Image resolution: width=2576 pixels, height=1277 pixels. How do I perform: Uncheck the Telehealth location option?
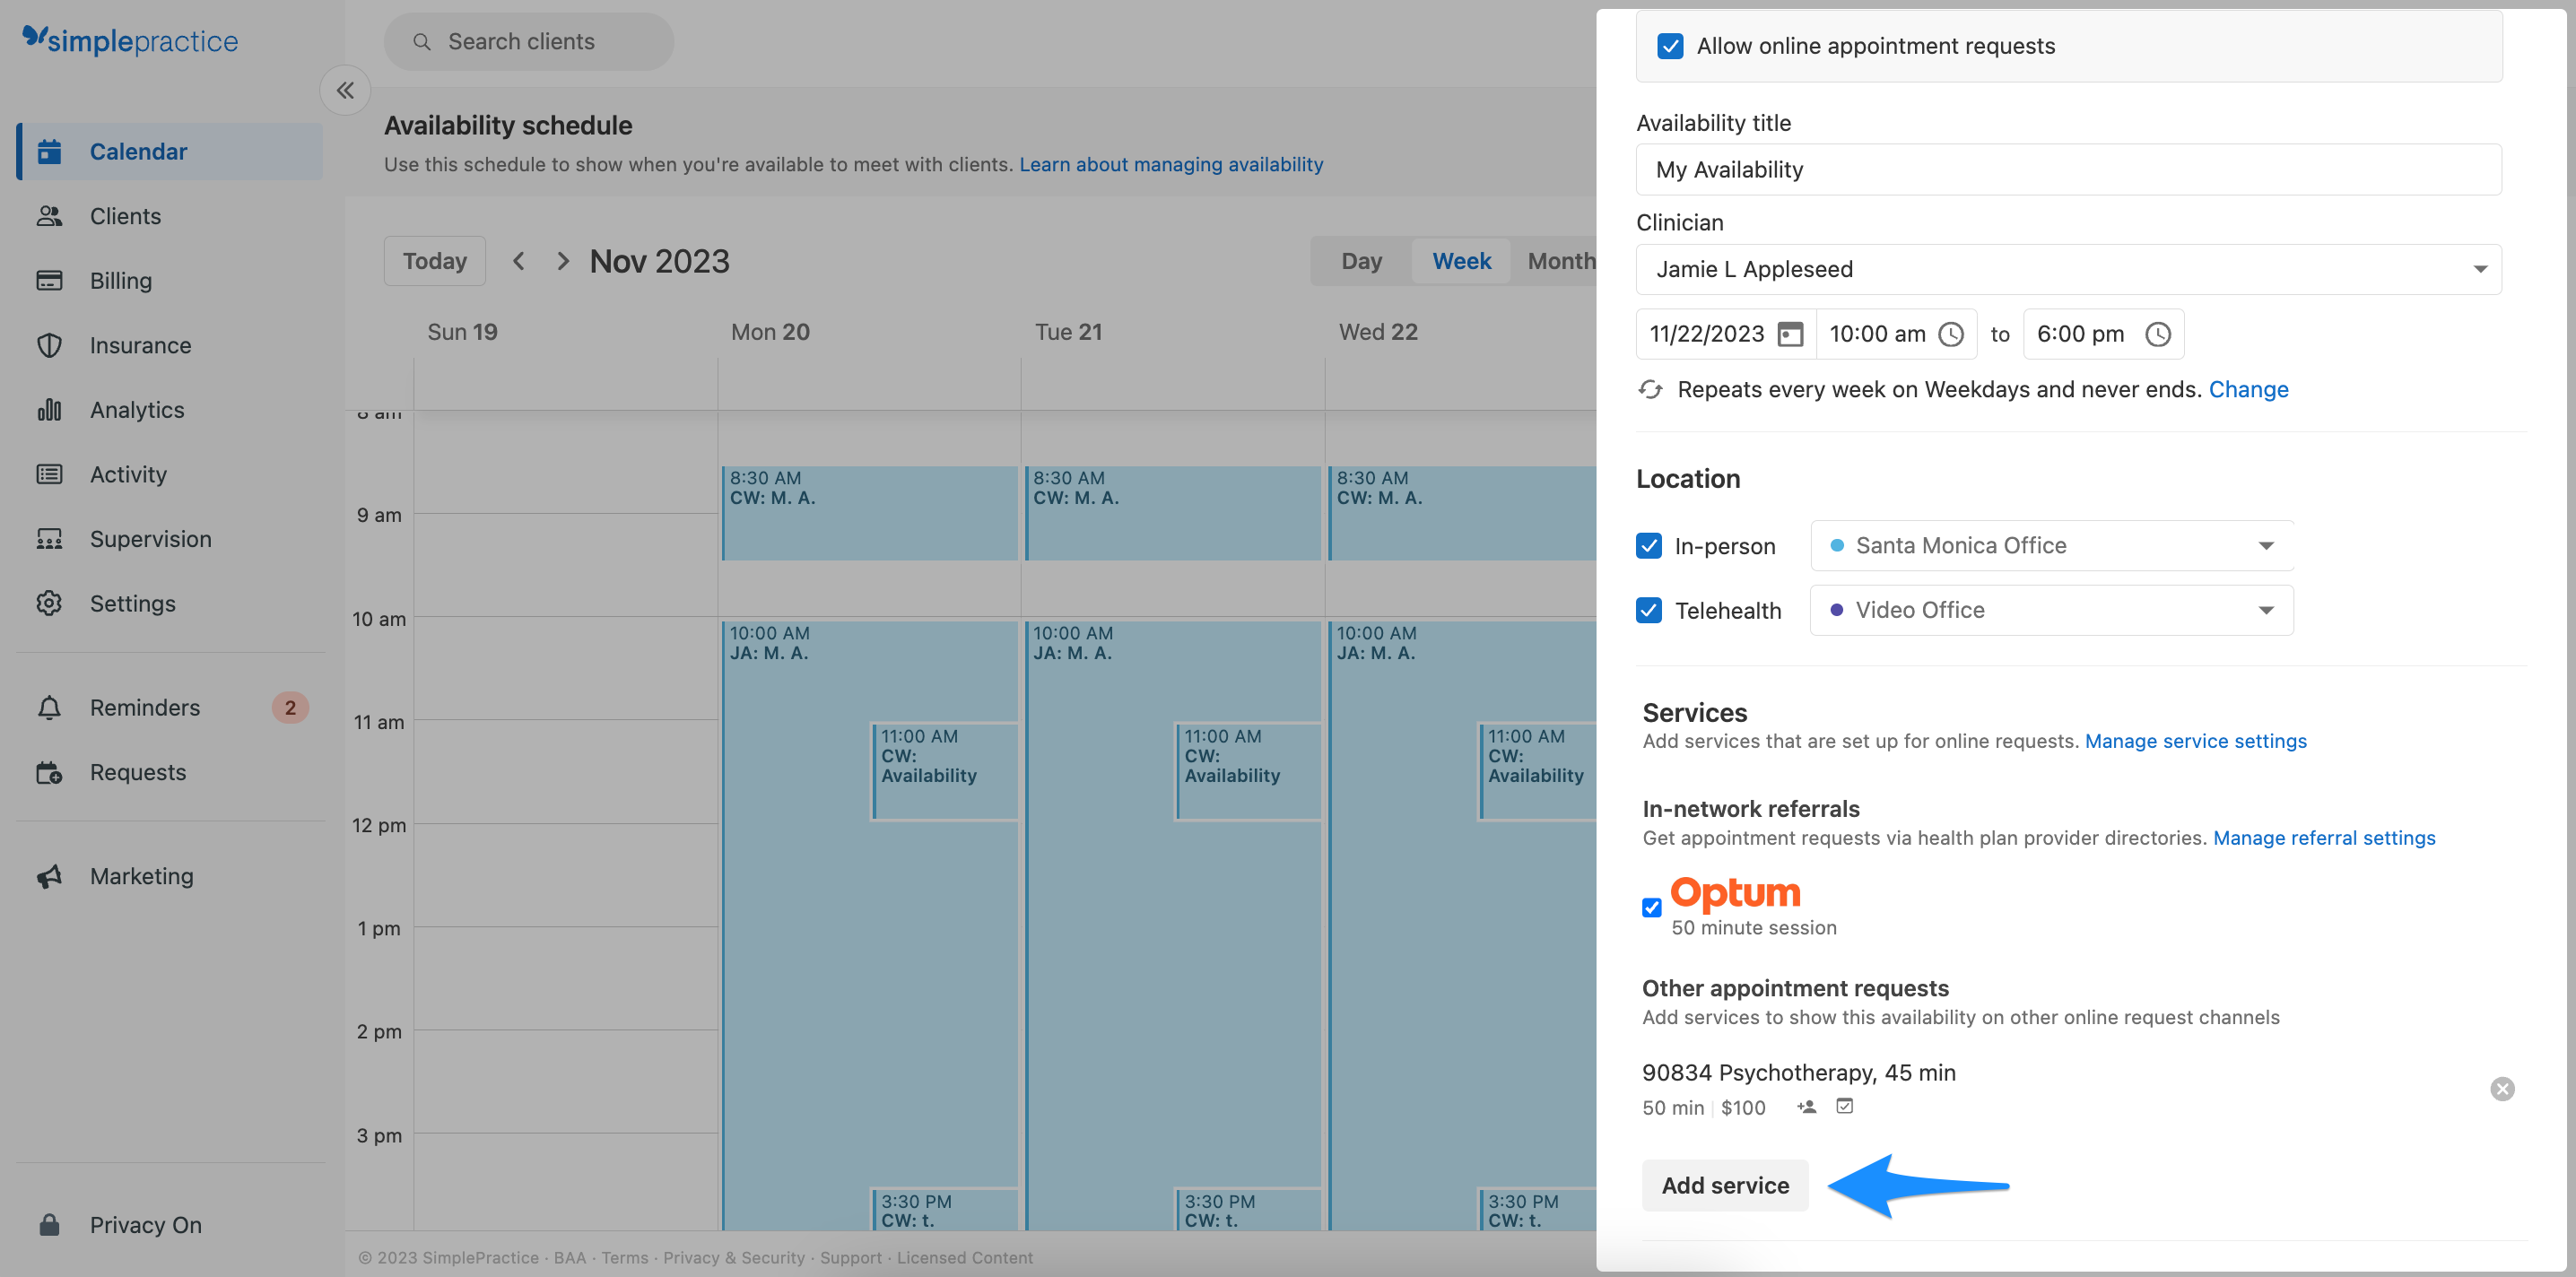click(1649, 610)
